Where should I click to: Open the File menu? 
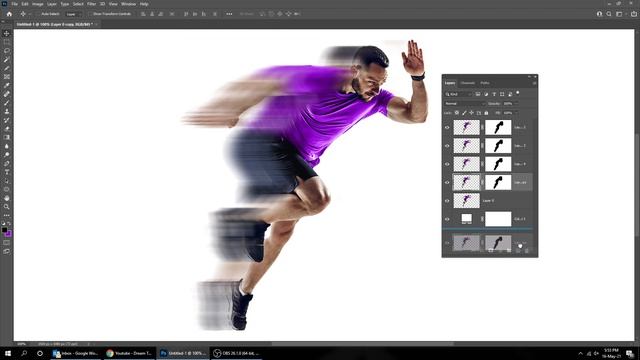pyautogui.click(x=14, y=4)
